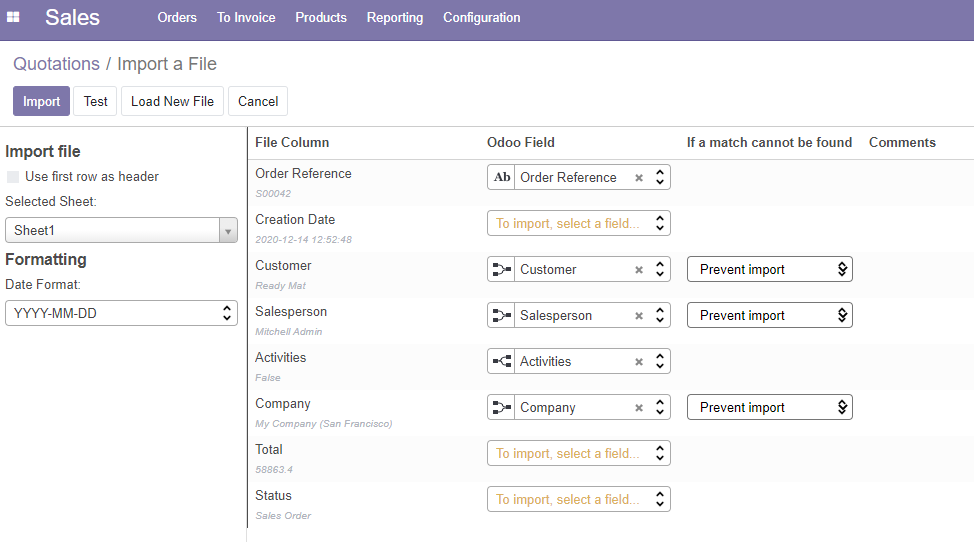The height and width of the screenshot is (542, 974).
Task: Expand the Date Format selector
Action: 121,313
